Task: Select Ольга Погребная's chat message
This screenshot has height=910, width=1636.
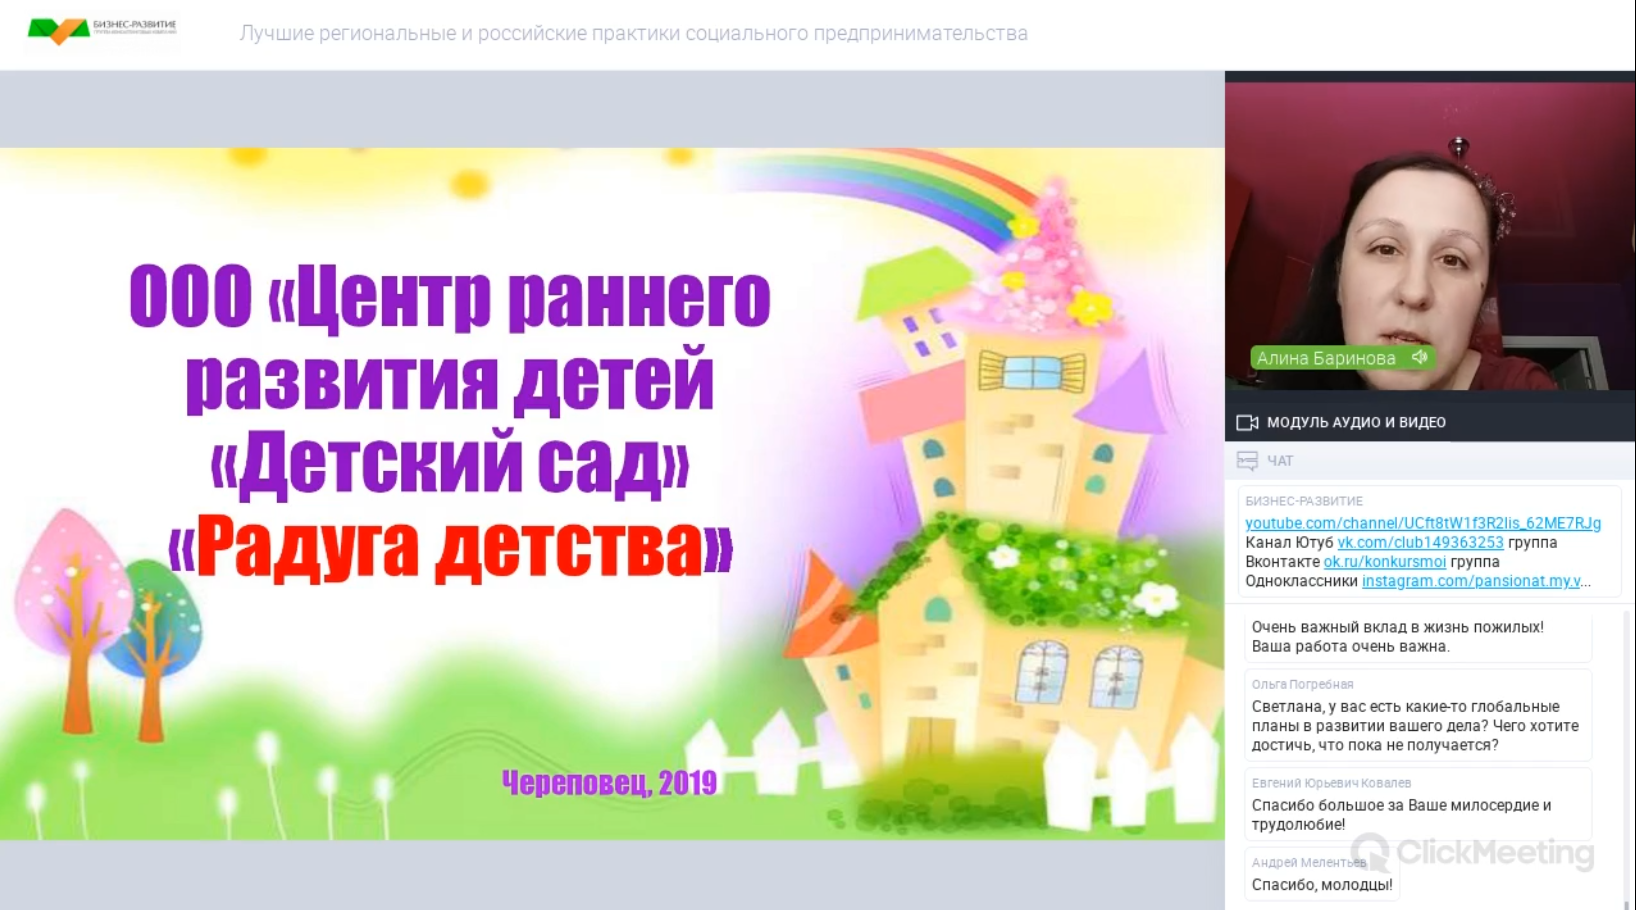Action: tap(1415, 726)
